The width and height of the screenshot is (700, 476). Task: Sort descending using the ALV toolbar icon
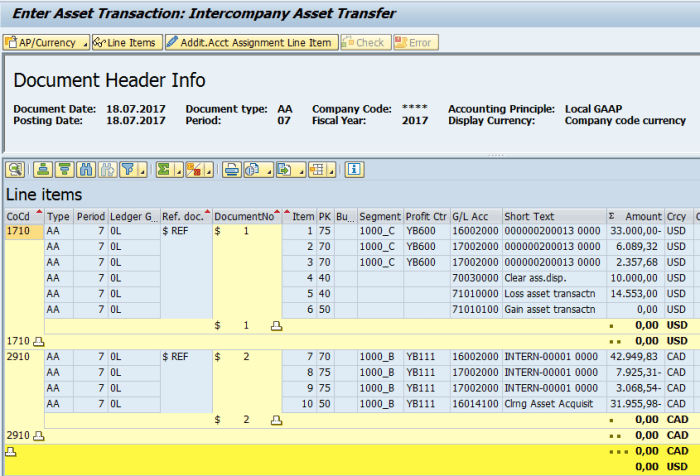click(x=64, y=169)
